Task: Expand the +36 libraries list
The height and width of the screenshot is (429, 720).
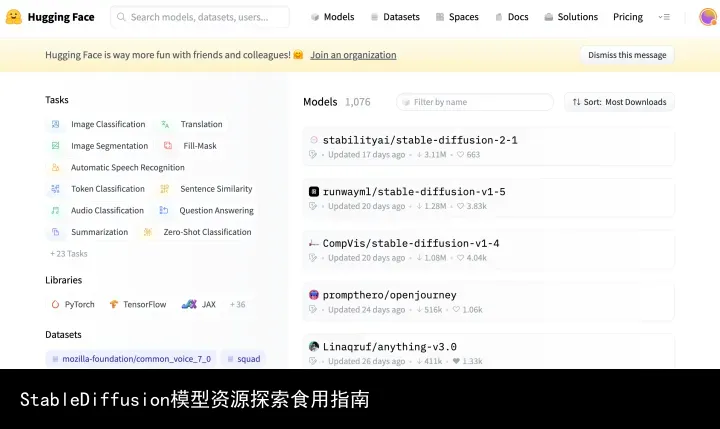Action: point(237,304)
